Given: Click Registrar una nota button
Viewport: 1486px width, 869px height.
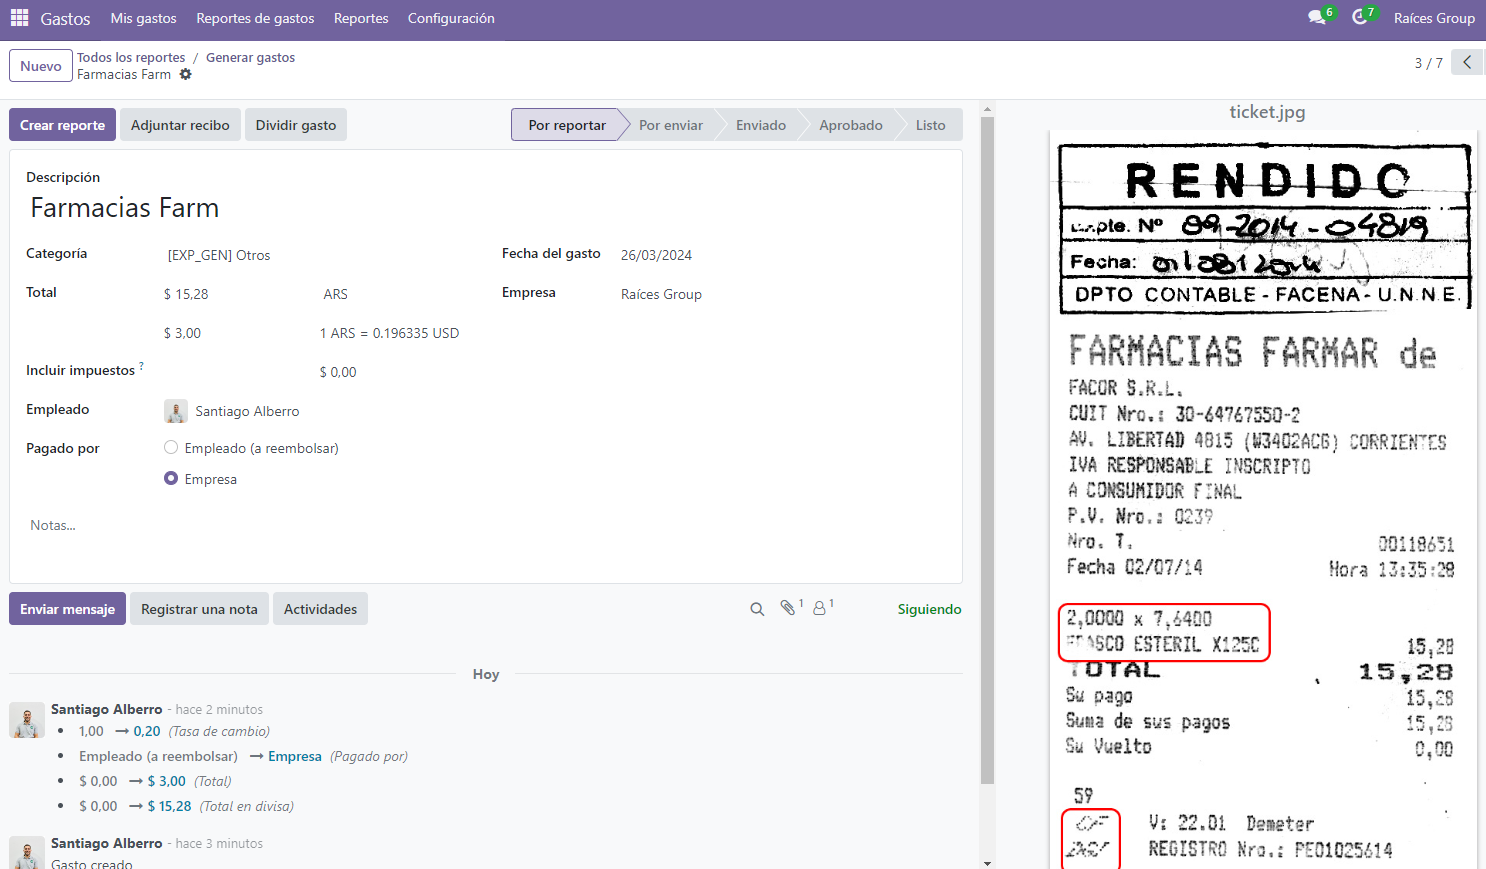Looking at the screenshot, I should point(199,609).
